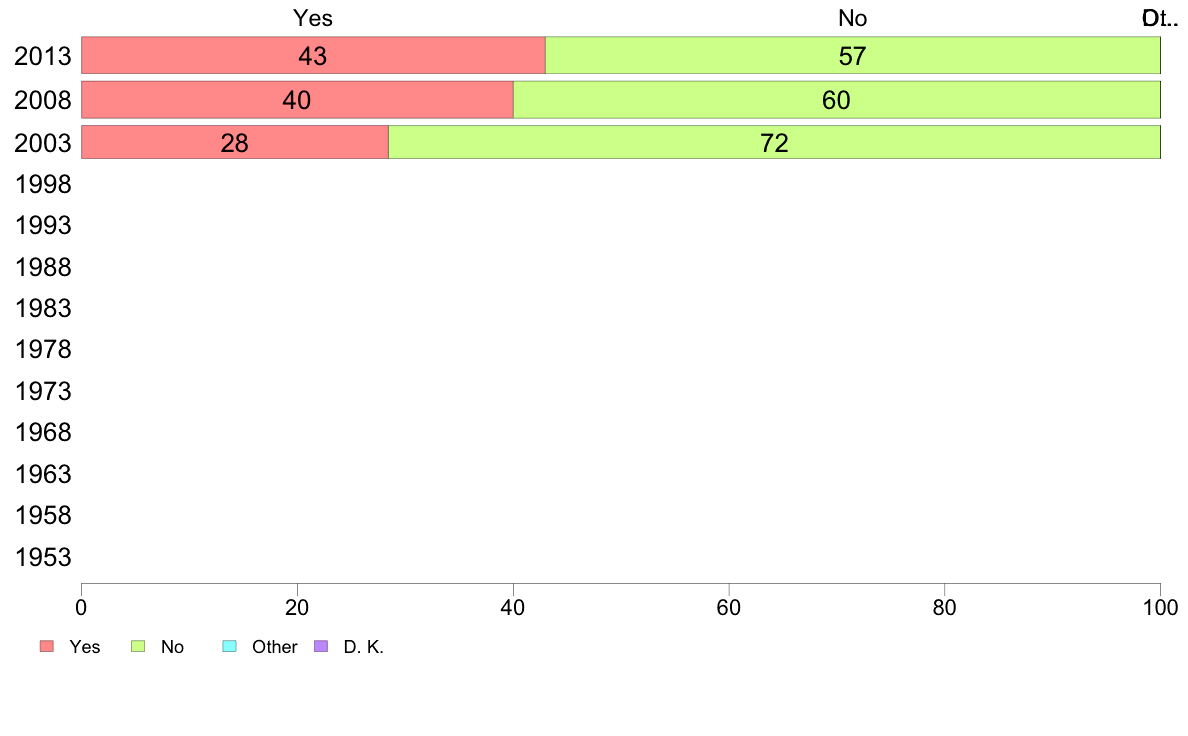Click the purple D. K. legend swatch

(320, 646)
